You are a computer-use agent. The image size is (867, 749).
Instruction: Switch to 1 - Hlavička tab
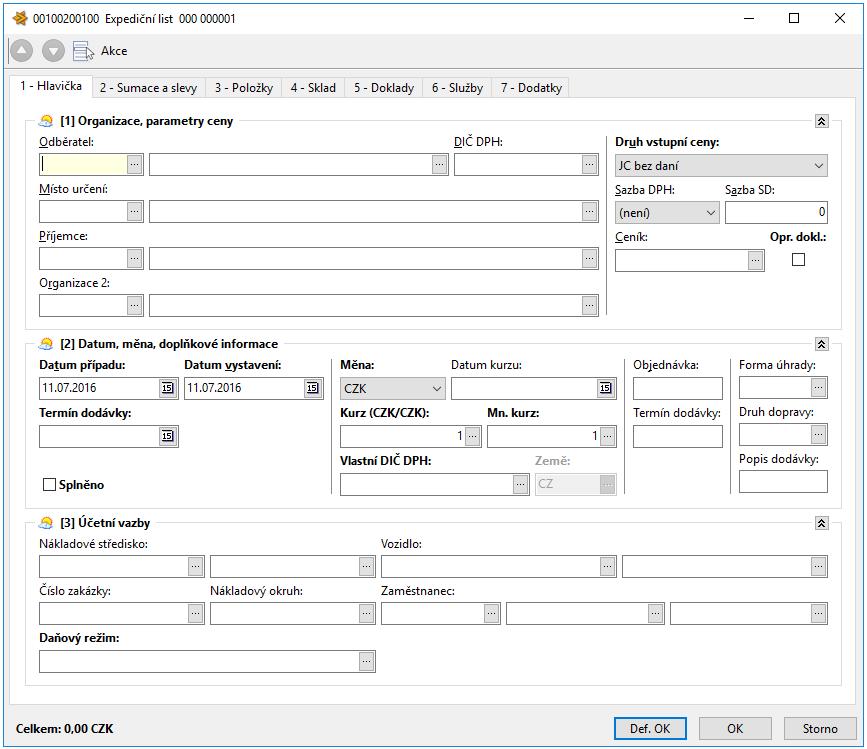(51, 86)
